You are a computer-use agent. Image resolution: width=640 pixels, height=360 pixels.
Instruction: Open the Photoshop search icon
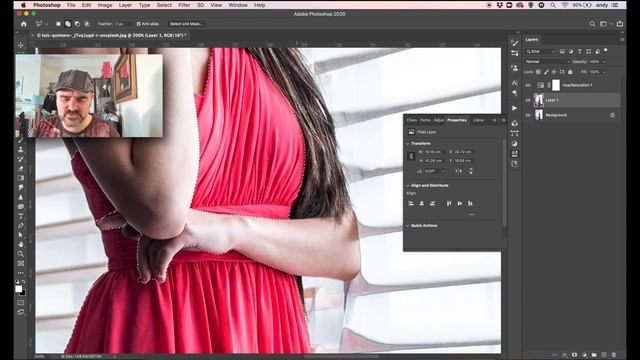tap(592, 24)
